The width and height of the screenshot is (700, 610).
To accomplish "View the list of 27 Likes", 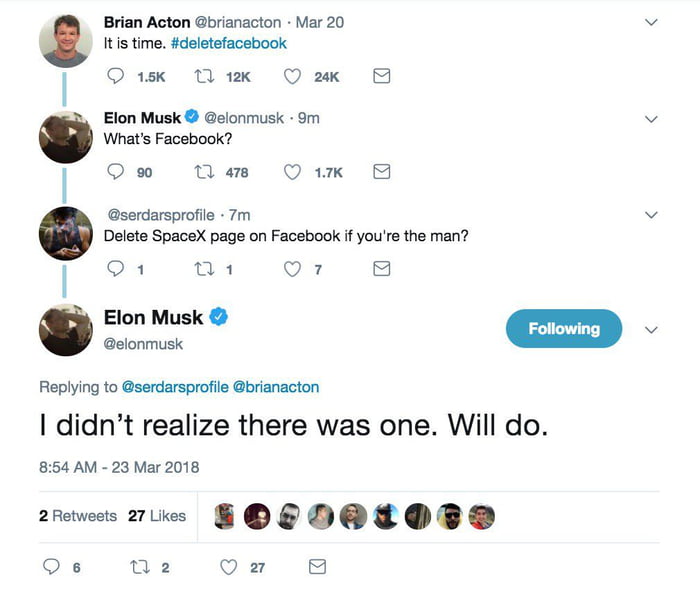I will tap(157, 516).
